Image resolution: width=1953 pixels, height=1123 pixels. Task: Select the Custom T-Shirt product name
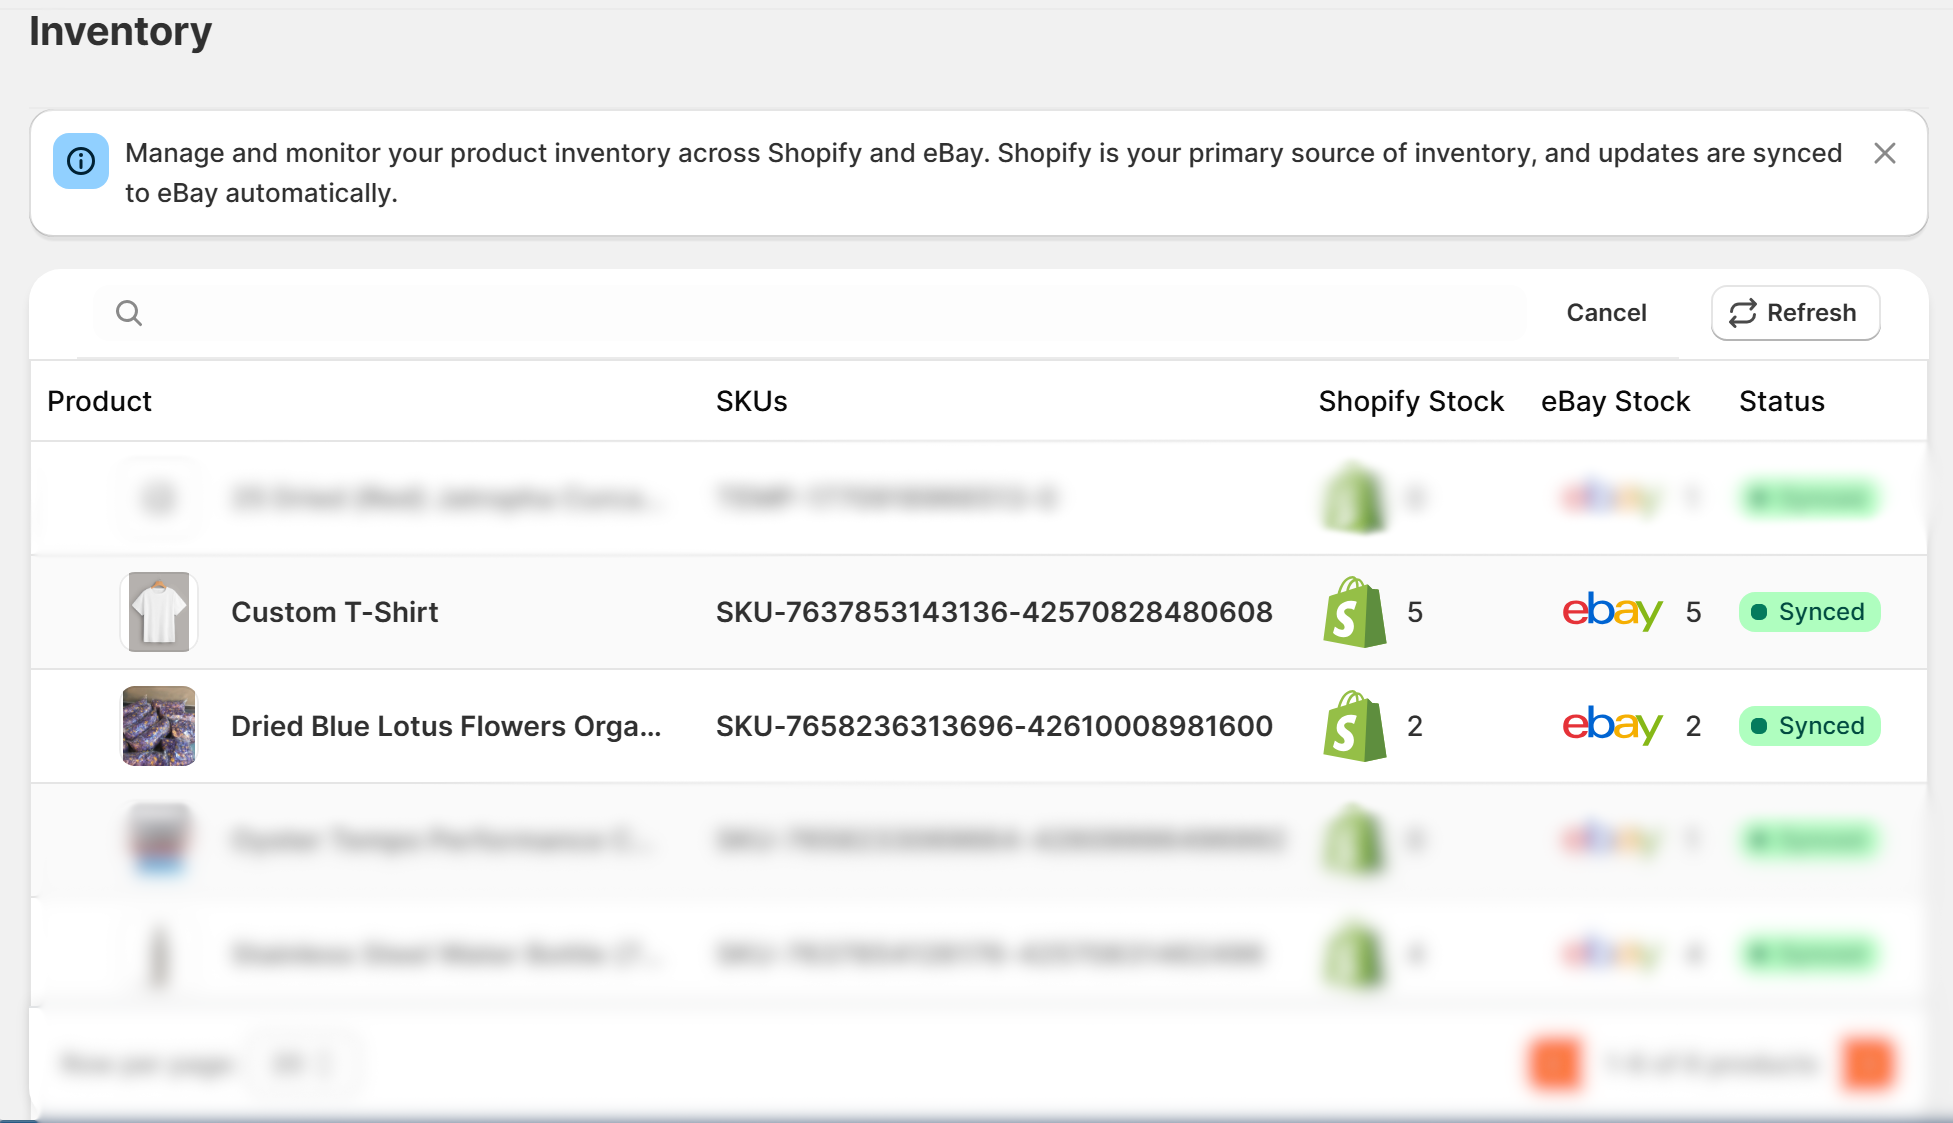click(335, 612)
